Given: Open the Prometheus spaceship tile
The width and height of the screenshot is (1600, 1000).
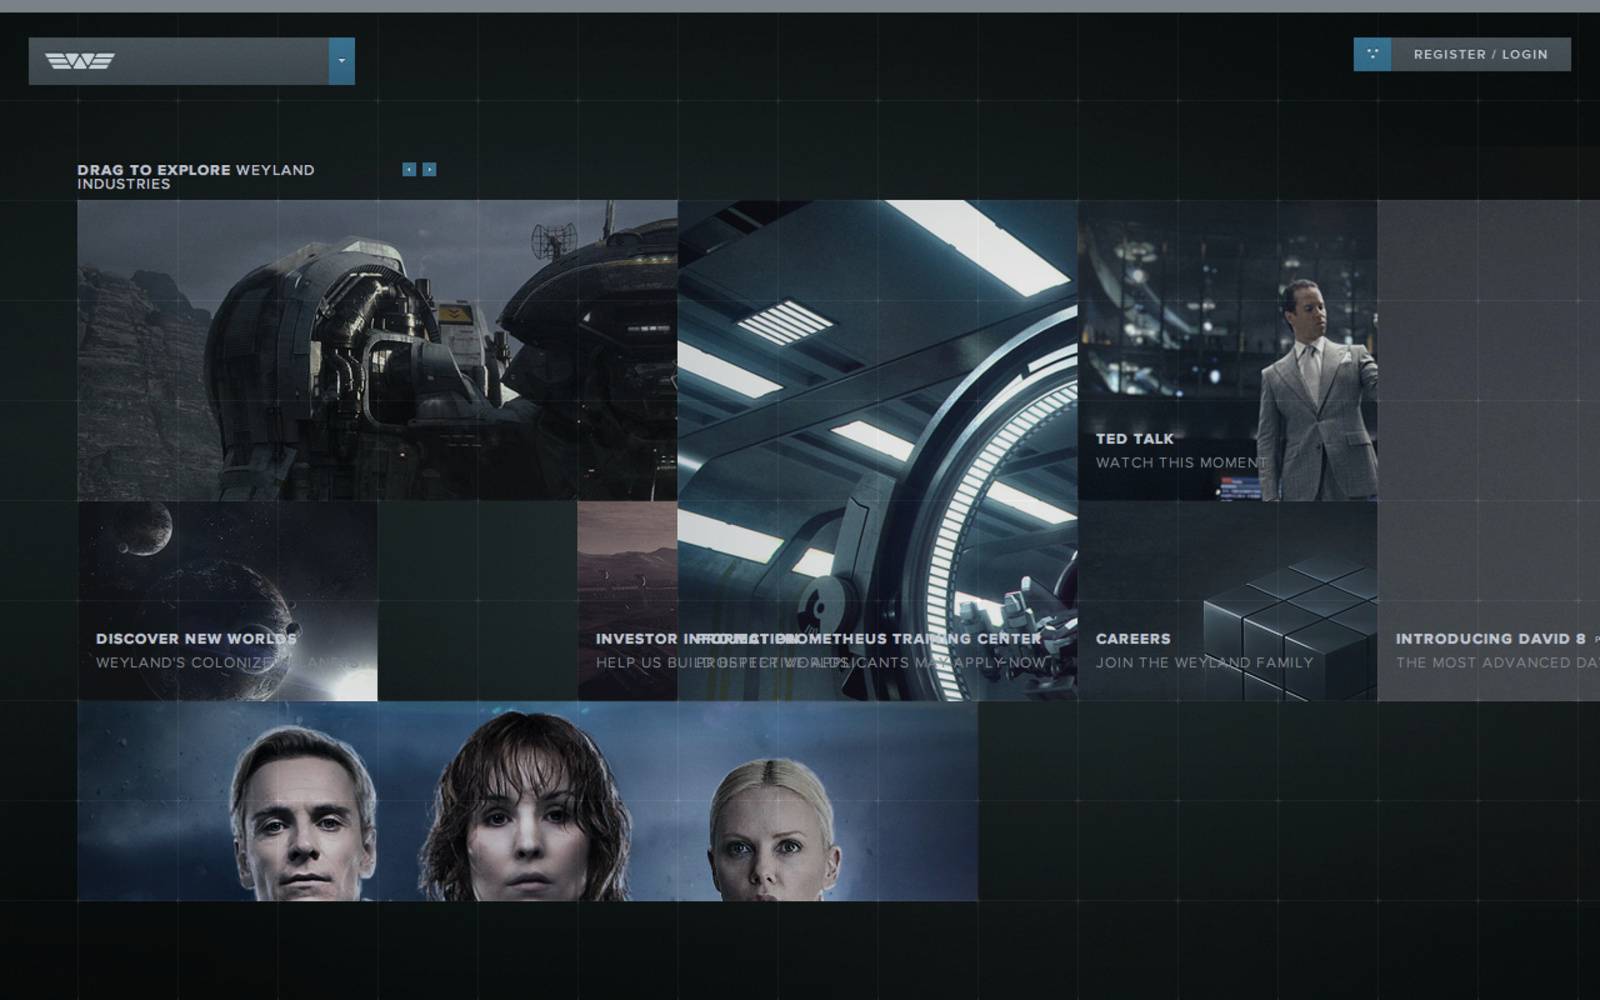Looking at the screenshot, I should (377, 350).
